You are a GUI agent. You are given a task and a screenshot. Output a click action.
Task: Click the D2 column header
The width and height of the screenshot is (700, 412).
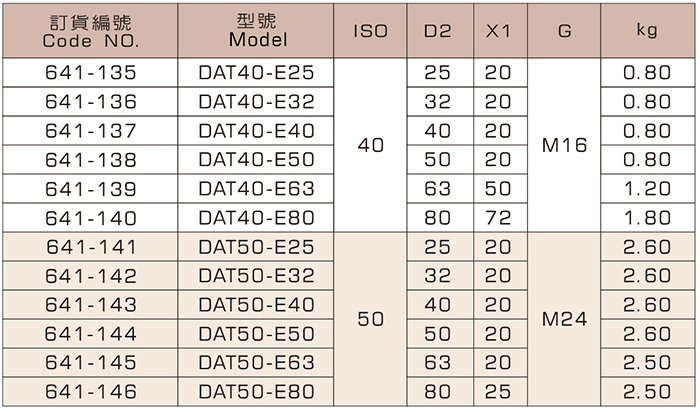pos(437,31)
